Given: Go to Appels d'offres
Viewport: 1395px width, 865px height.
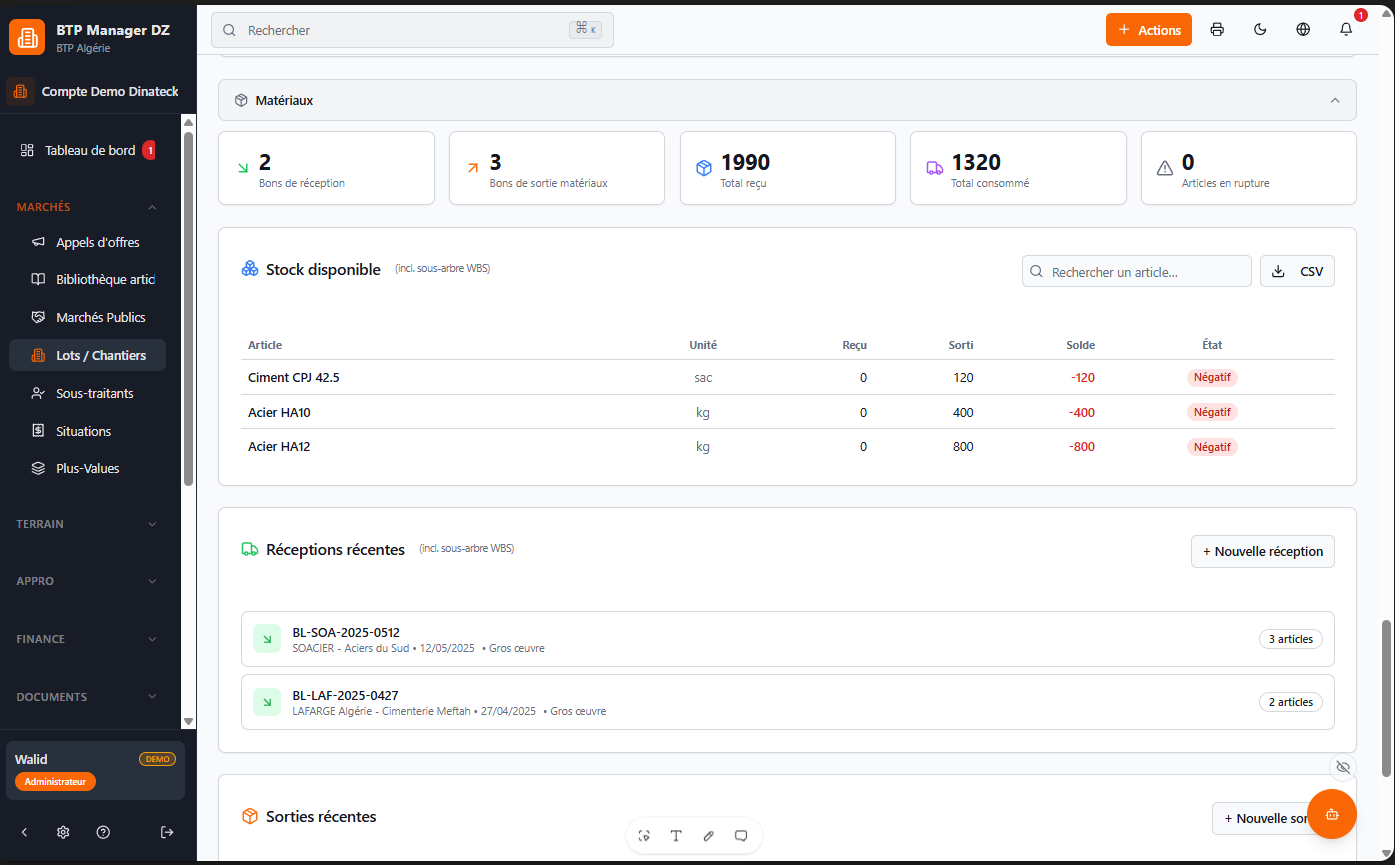Looking at the screenshot, I should point(87,243).
